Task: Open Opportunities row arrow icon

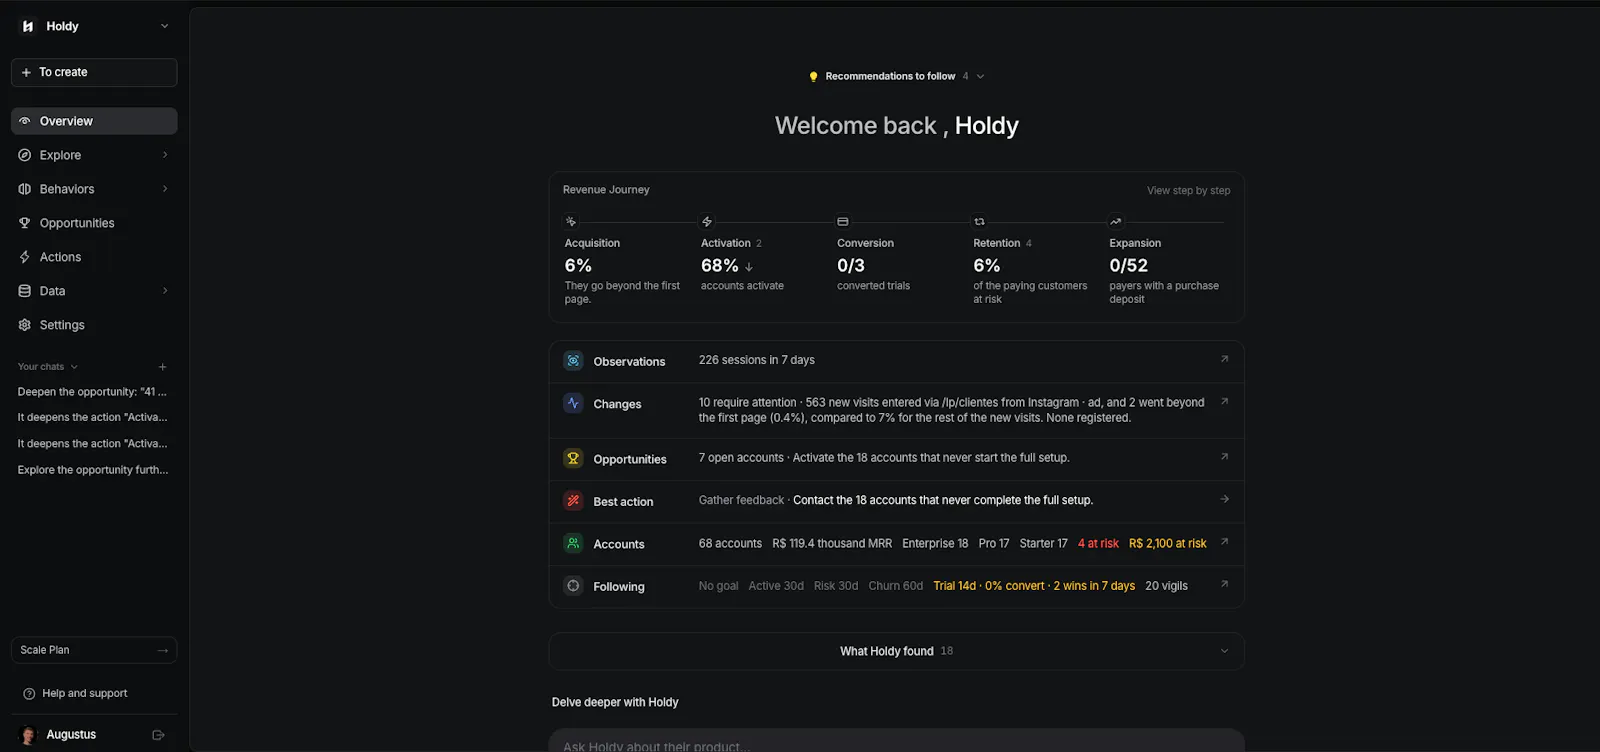Action: 1224,457
